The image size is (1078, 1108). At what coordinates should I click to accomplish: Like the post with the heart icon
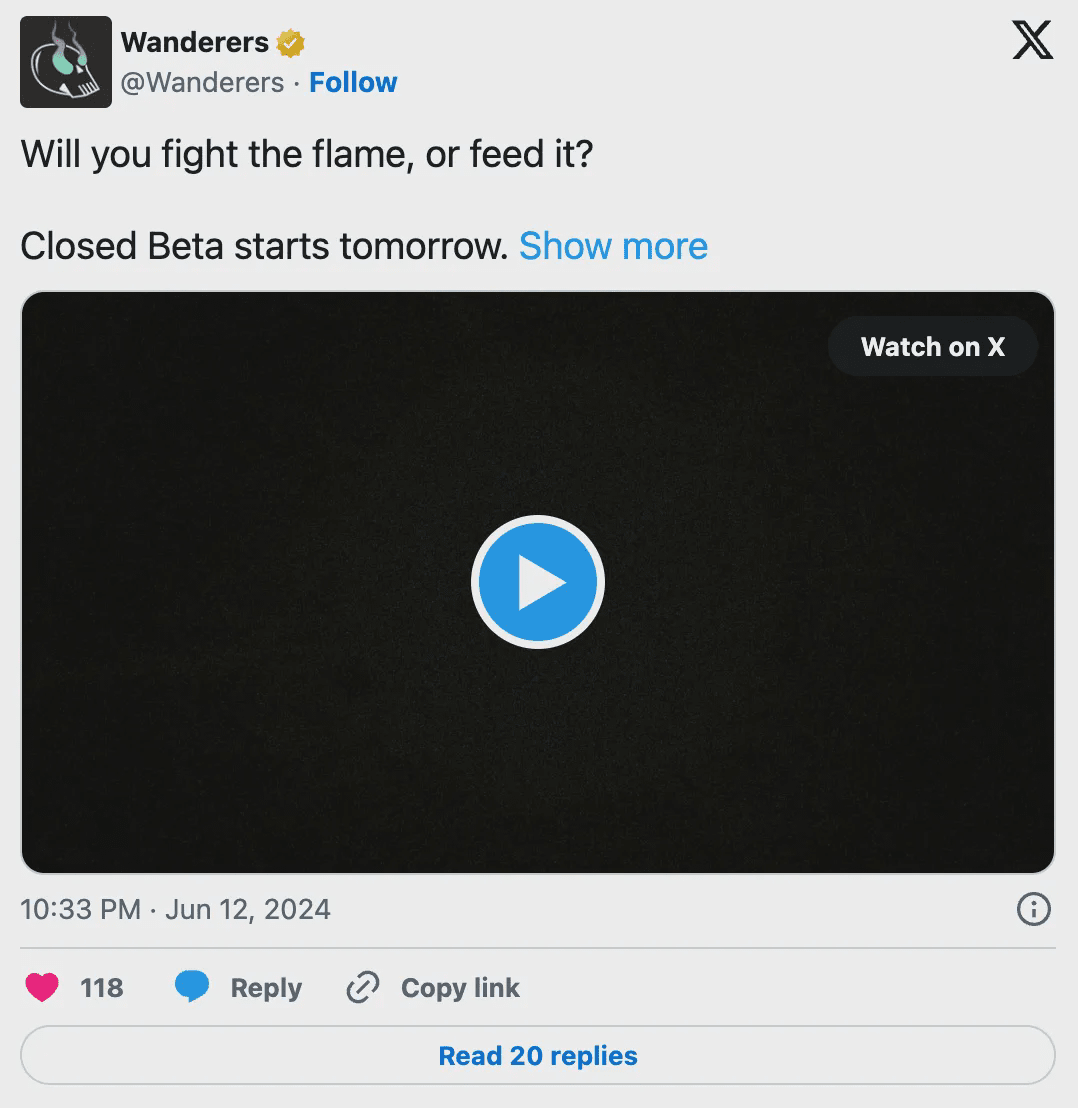(42, 988)
